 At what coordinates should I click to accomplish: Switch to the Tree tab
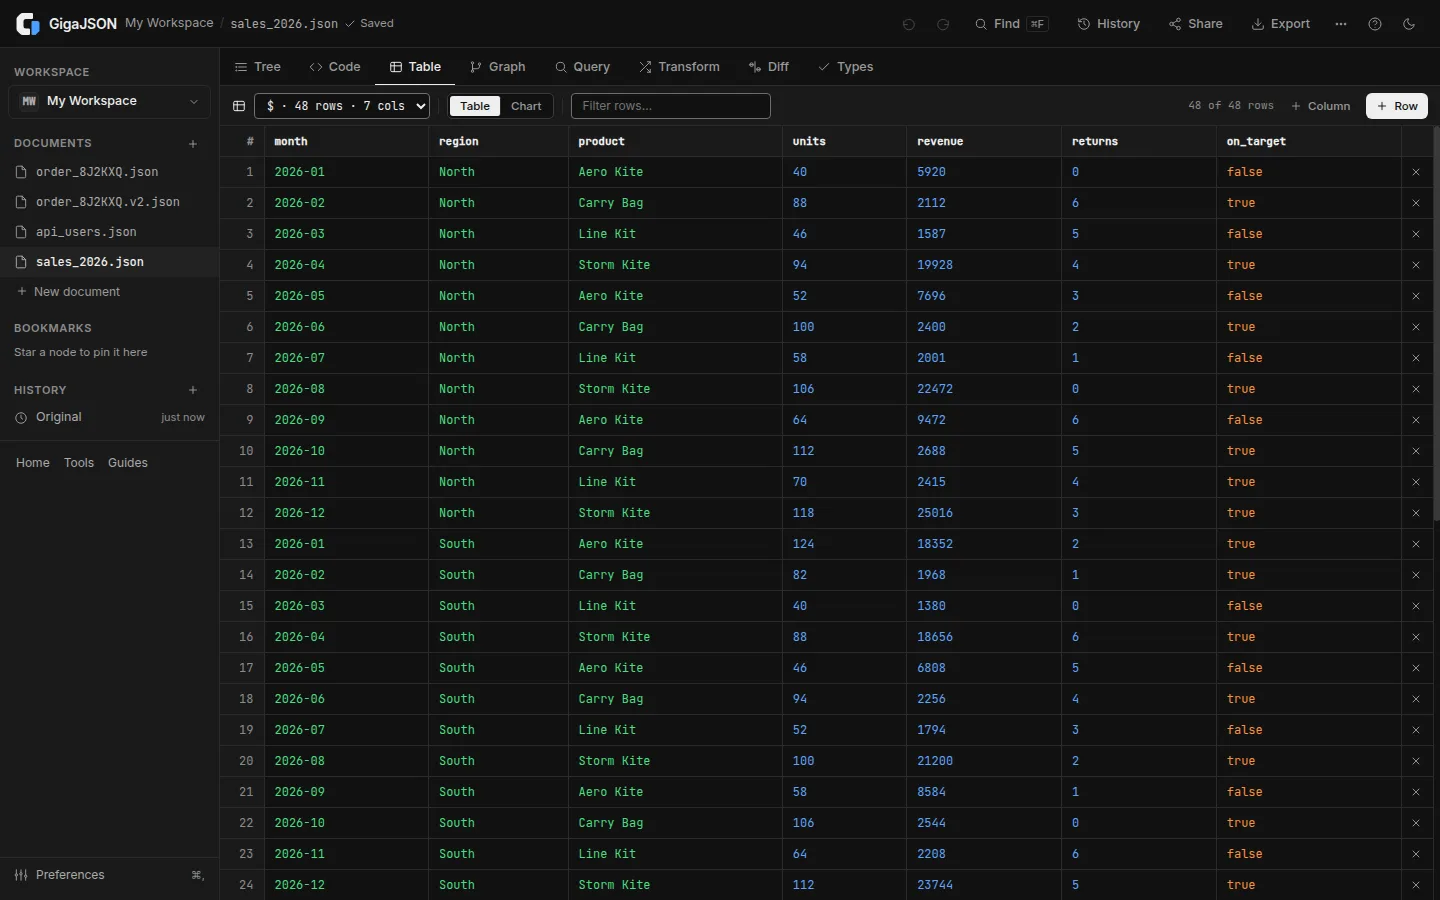[258, 67]
